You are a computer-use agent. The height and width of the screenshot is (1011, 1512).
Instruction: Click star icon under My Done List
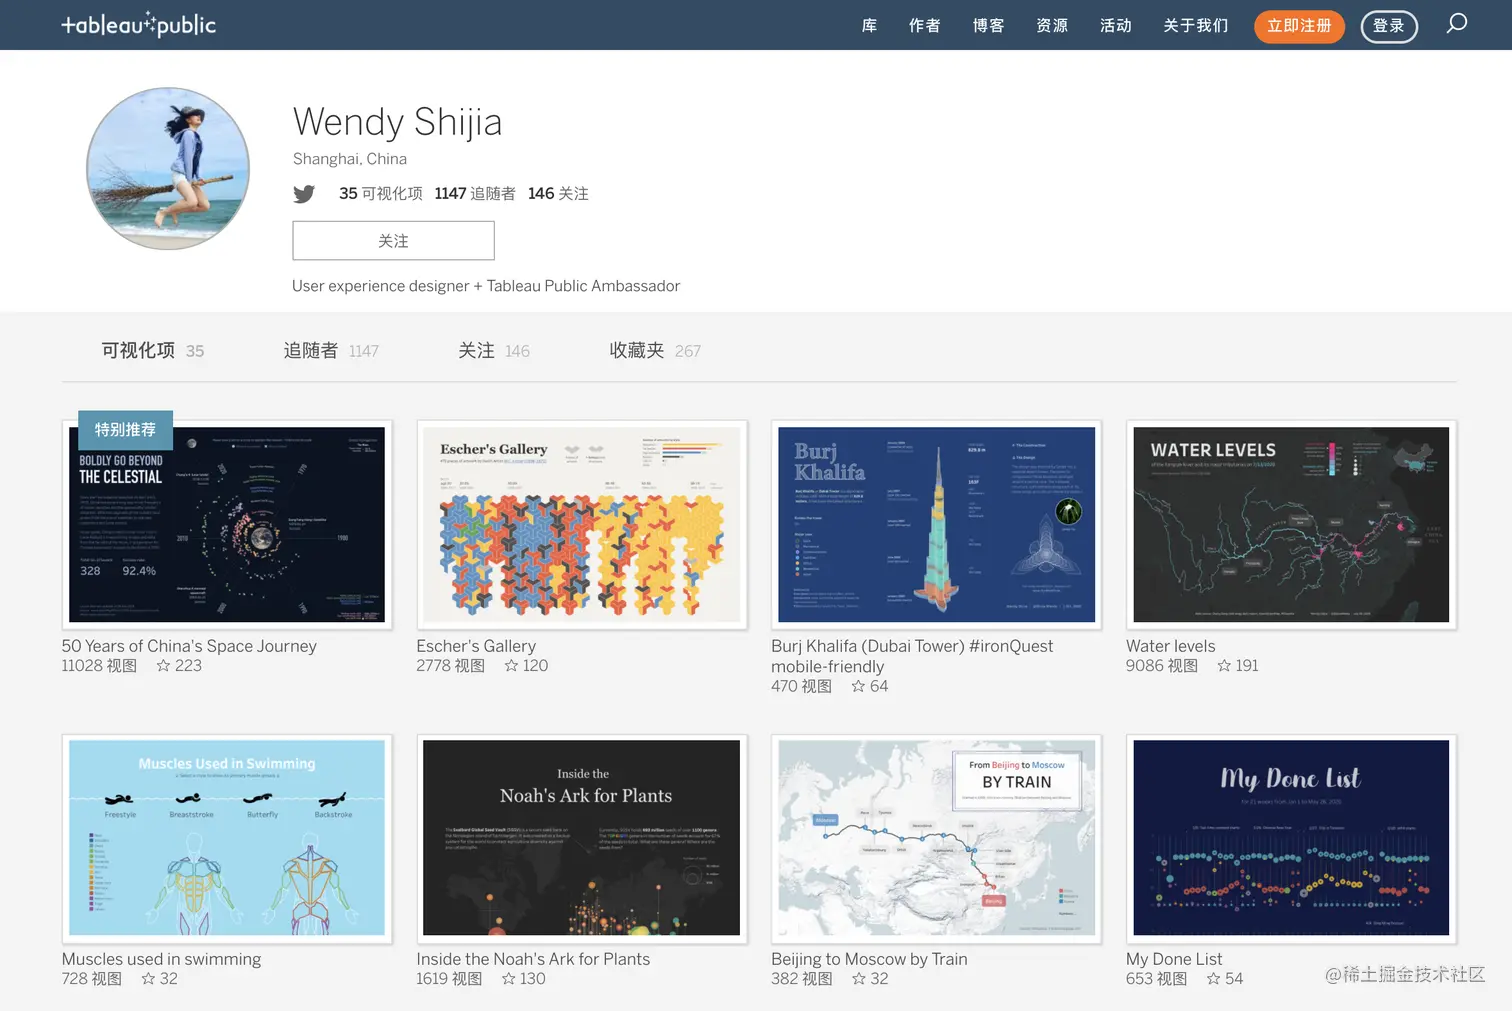coord(1213,979)
